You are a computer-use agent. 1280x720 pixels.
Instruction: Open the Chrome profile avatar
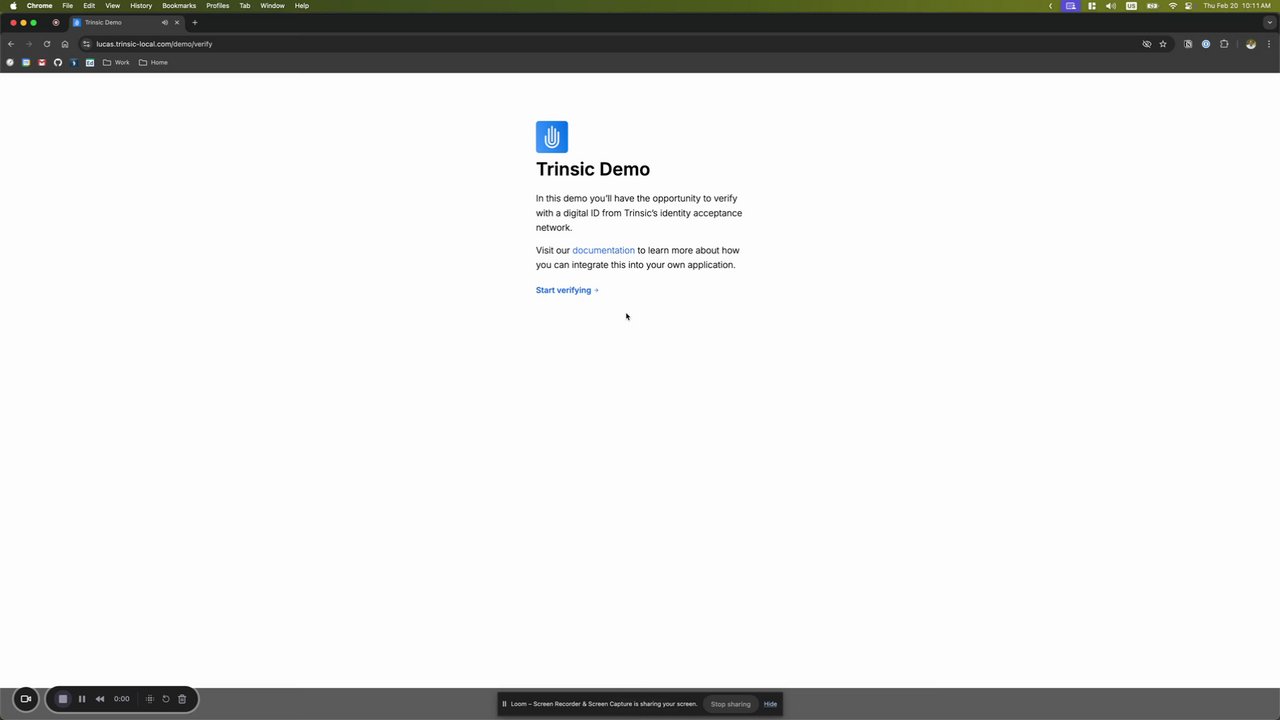coord(1251,44)
